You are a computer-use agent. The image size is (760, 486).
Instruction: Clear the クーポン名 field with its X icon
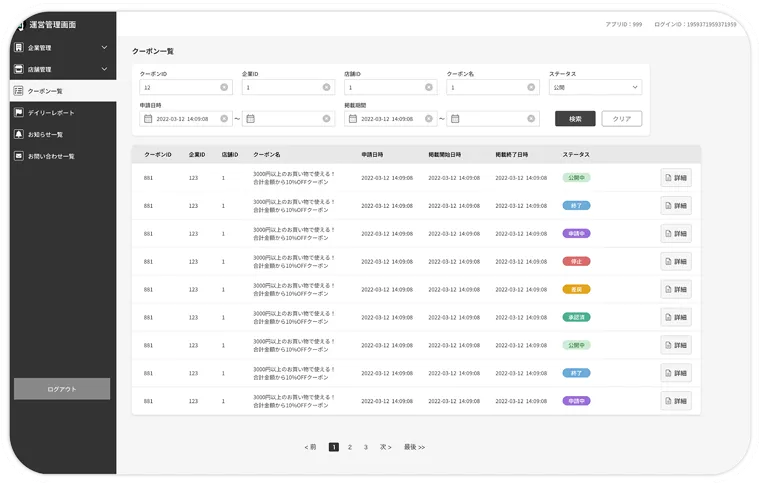pyautogui.click(x=531, y=88)
